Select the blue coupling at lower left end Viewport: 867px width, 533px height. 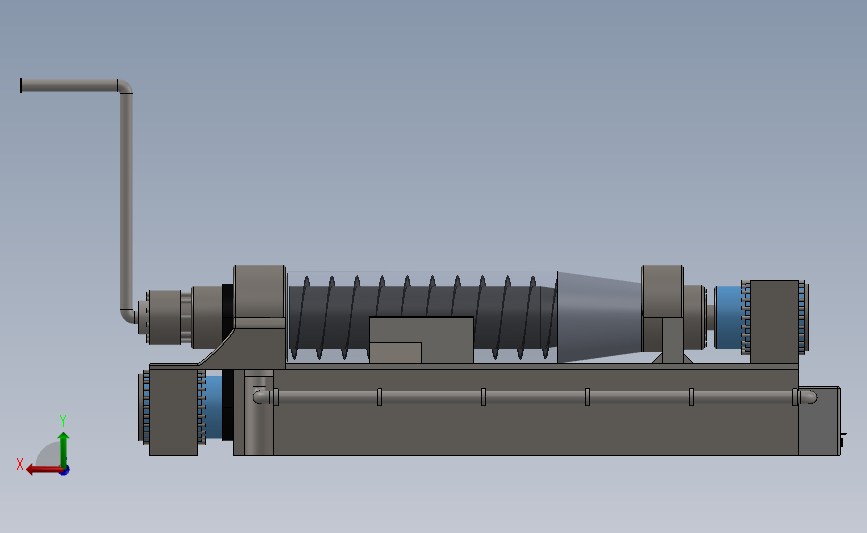[214, 408]
